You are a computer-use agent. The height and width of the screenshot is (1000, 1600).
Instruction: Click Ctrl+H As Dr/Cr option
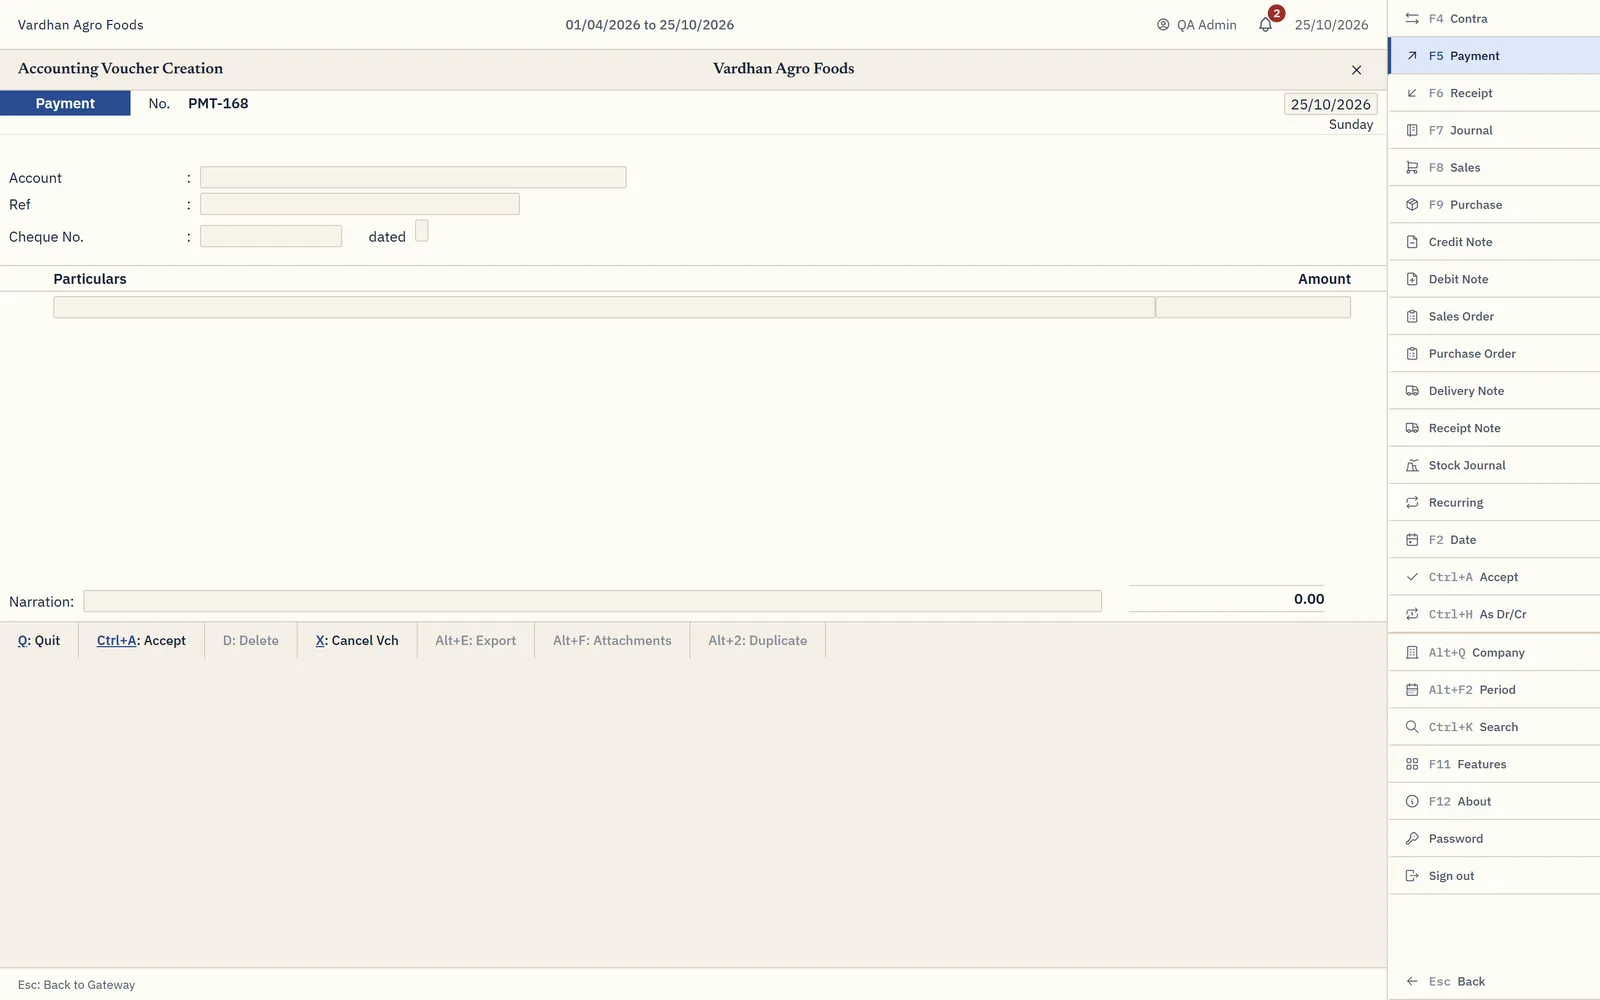coord(1494,615)
